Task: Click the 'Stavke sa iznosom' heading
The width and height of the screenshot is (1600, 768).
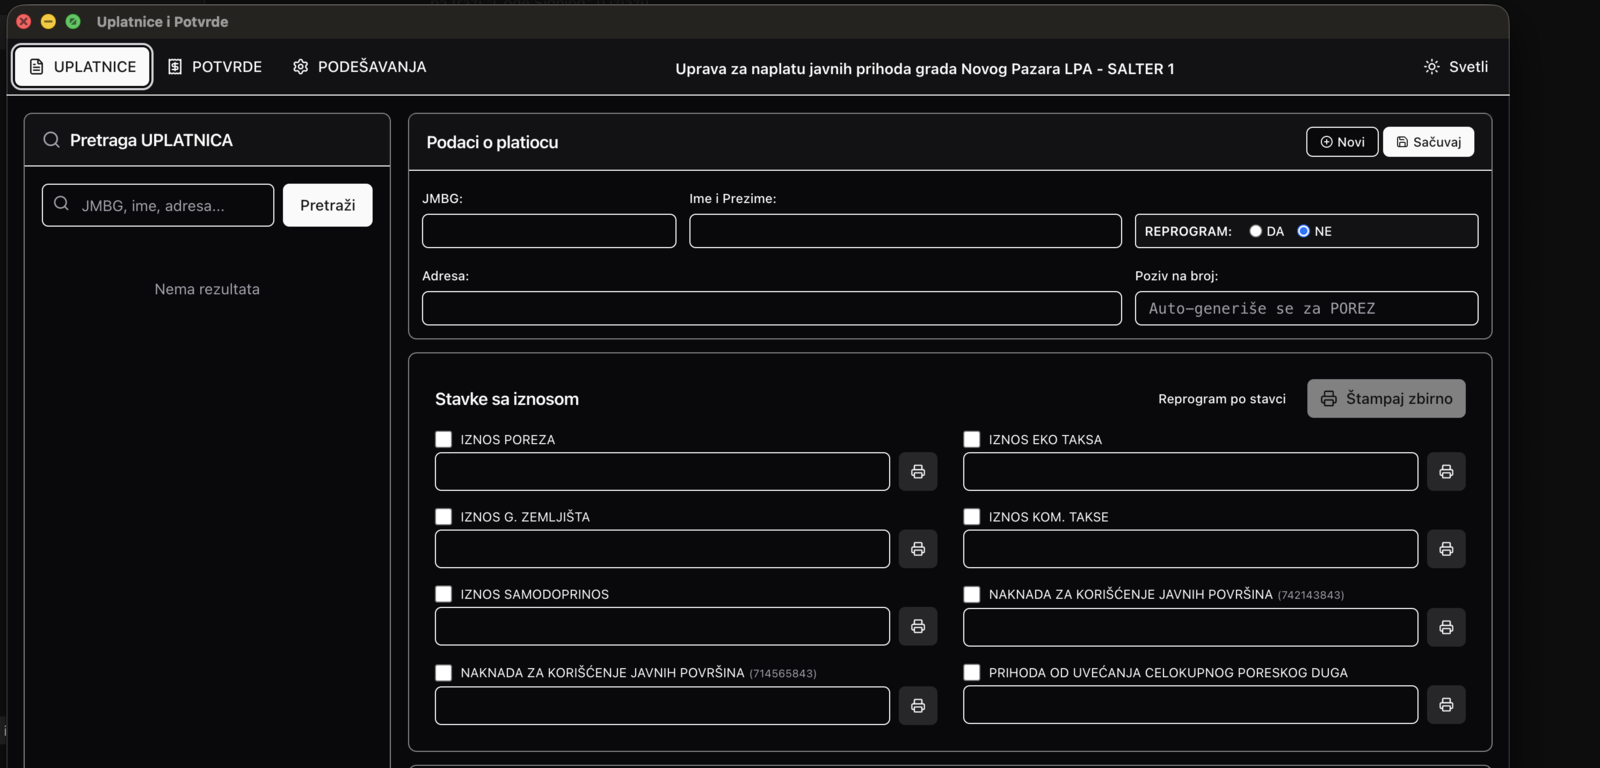Action: coord(507,399)
